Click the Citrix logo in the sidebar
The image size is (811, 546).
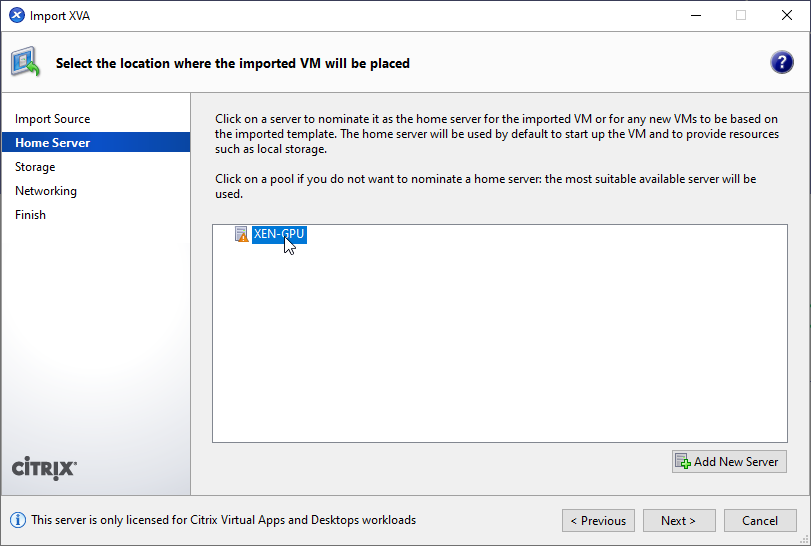[44, 468]
